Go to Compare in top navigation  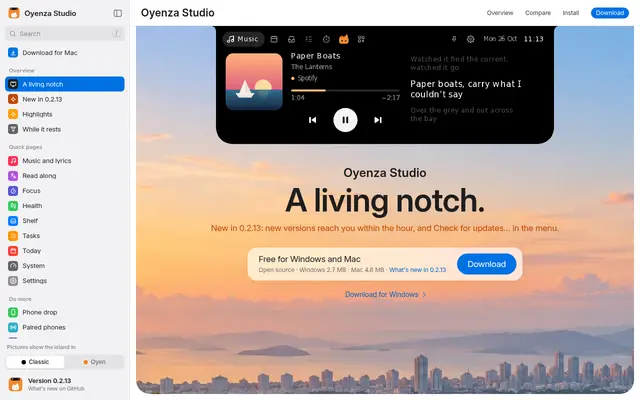tap(538, 13)
